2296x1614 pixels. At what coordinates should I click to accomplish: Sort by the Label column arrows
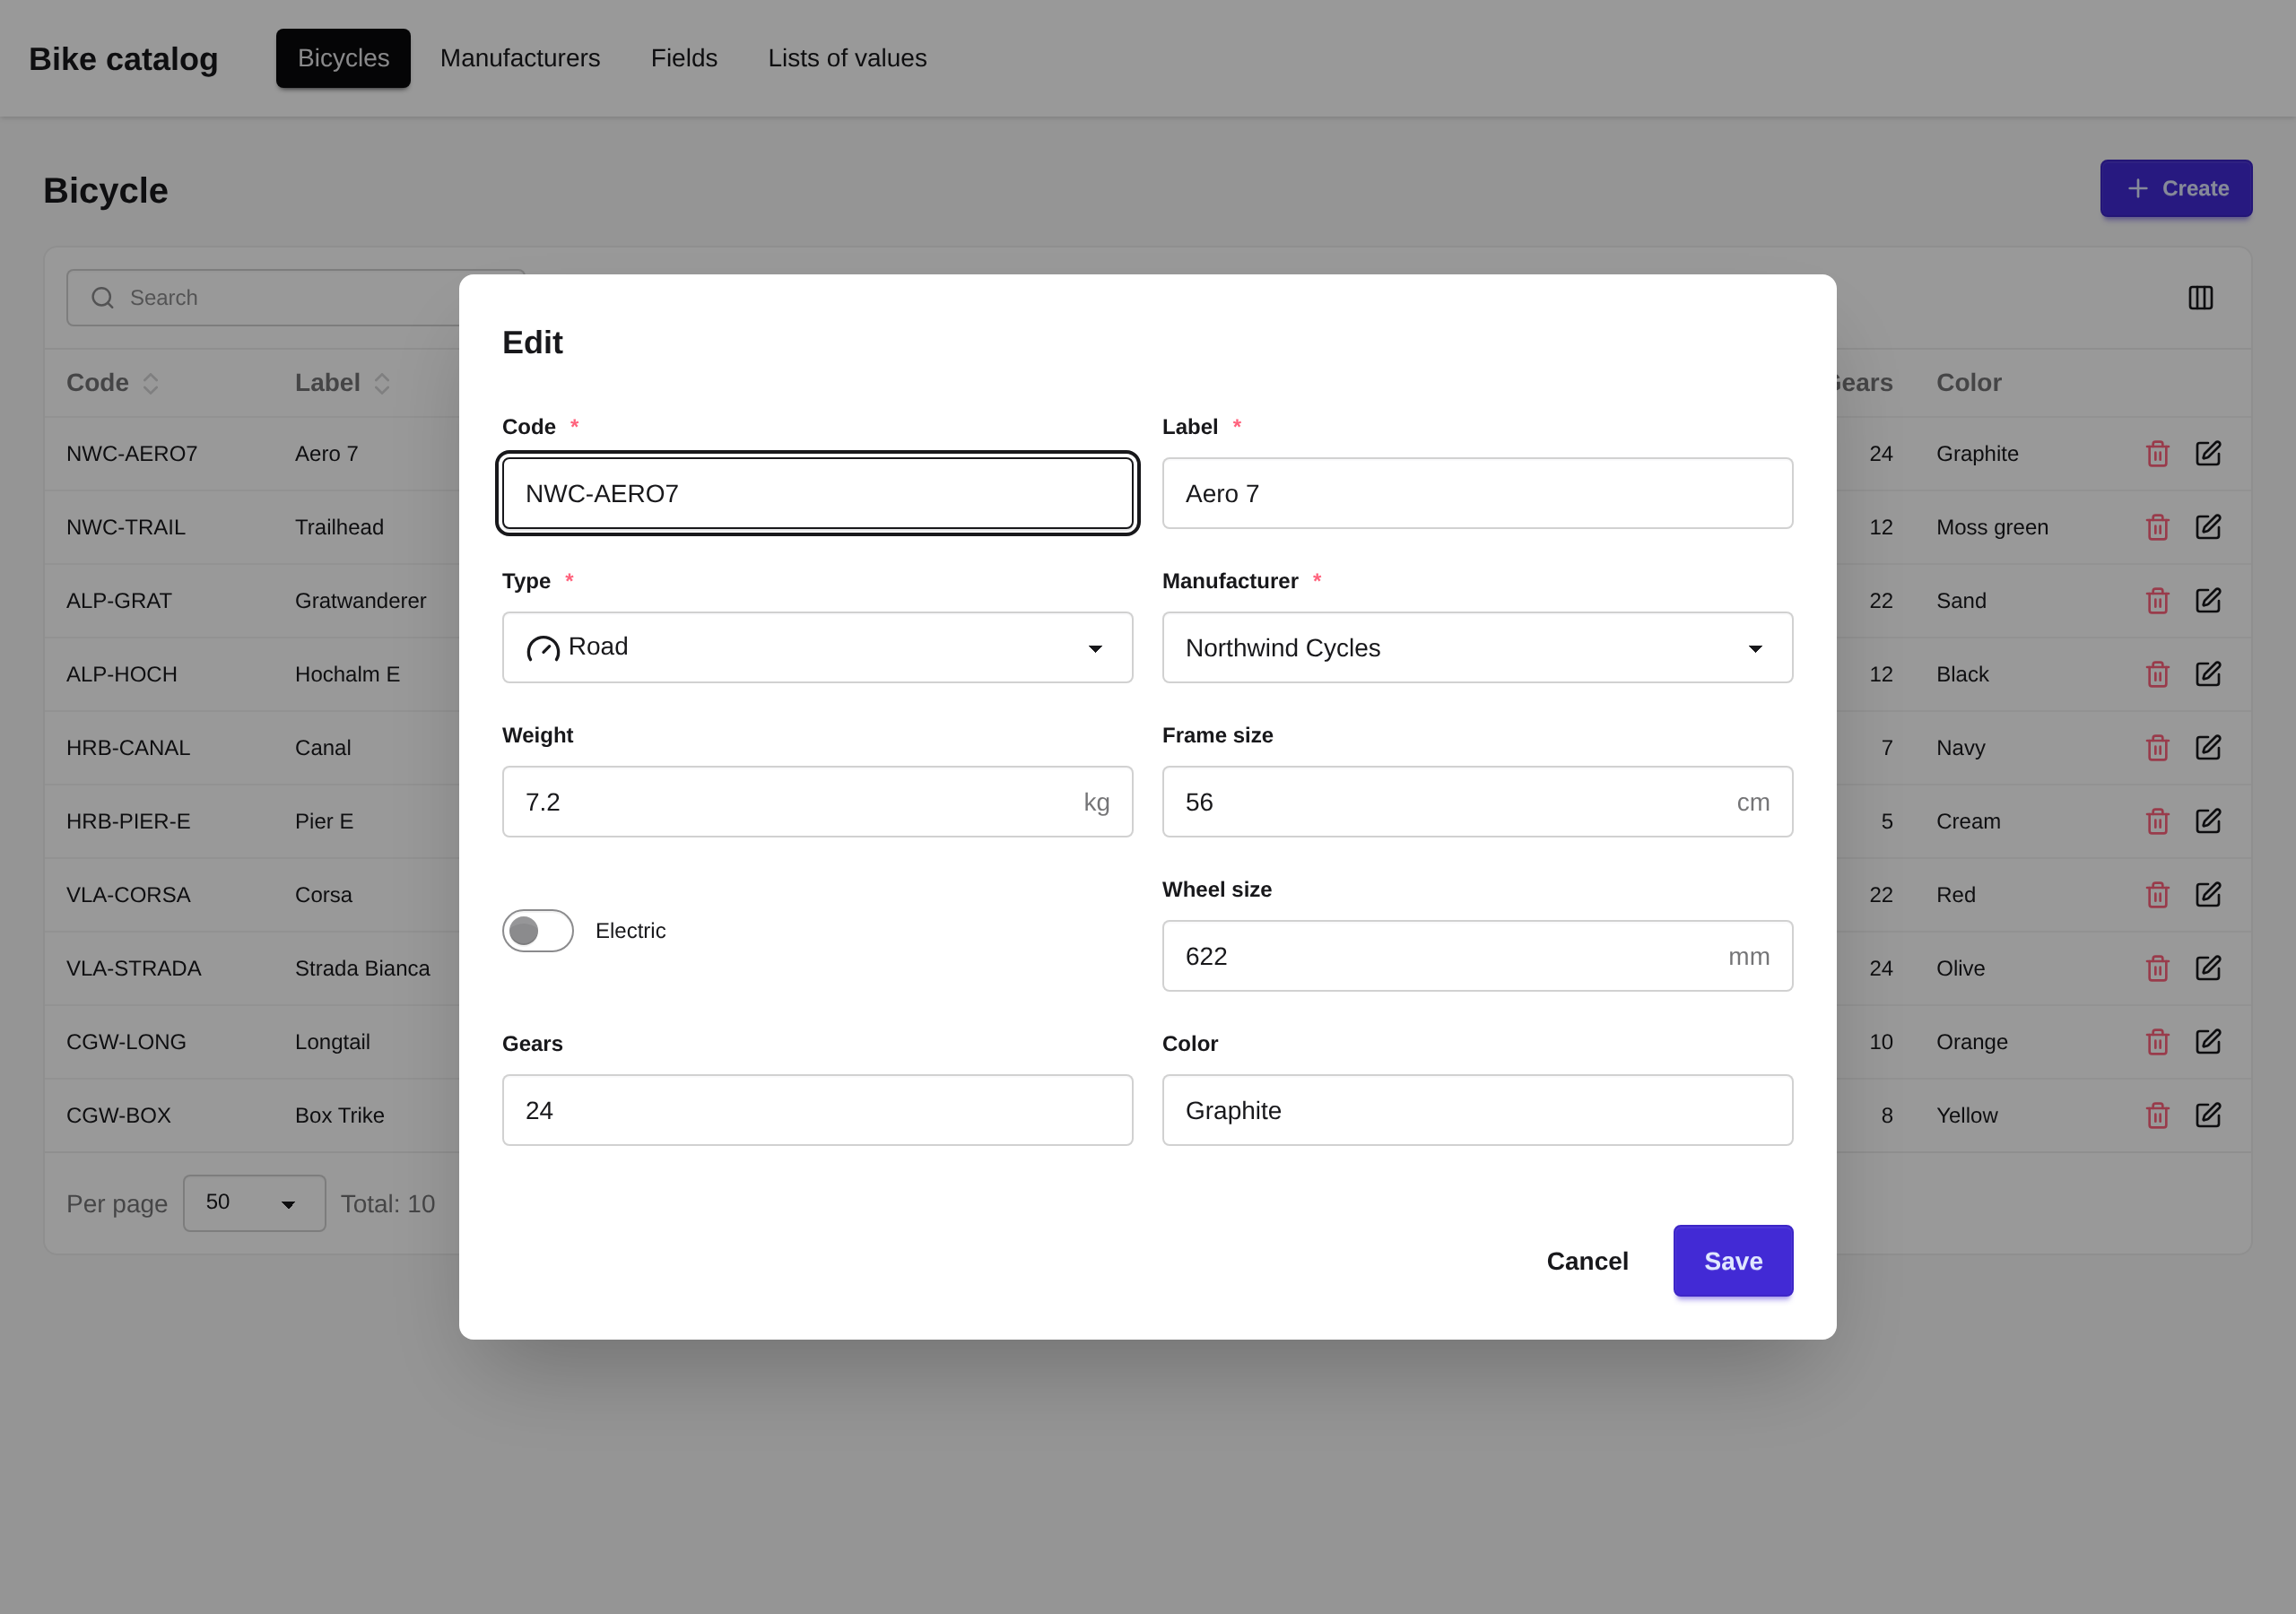coord(382,383)
